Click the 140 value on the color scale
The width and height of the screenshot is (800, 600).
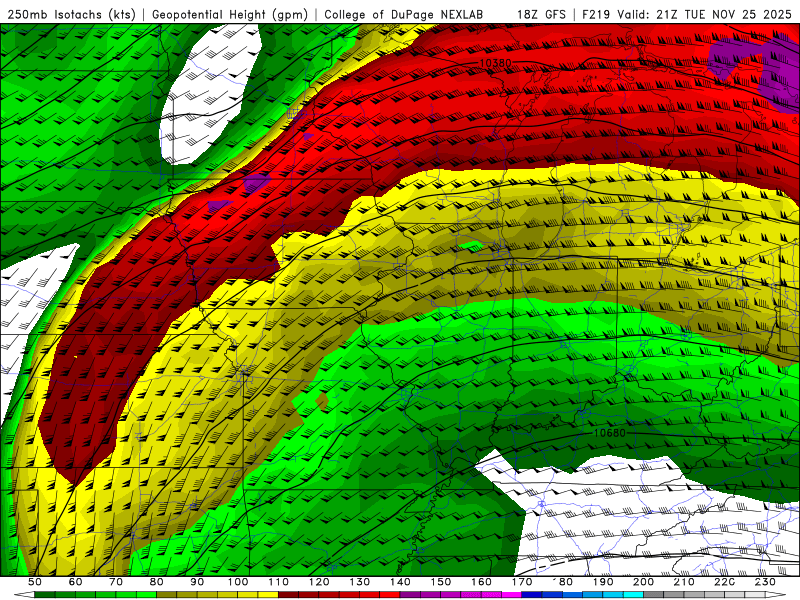click(x=400, y=582)
